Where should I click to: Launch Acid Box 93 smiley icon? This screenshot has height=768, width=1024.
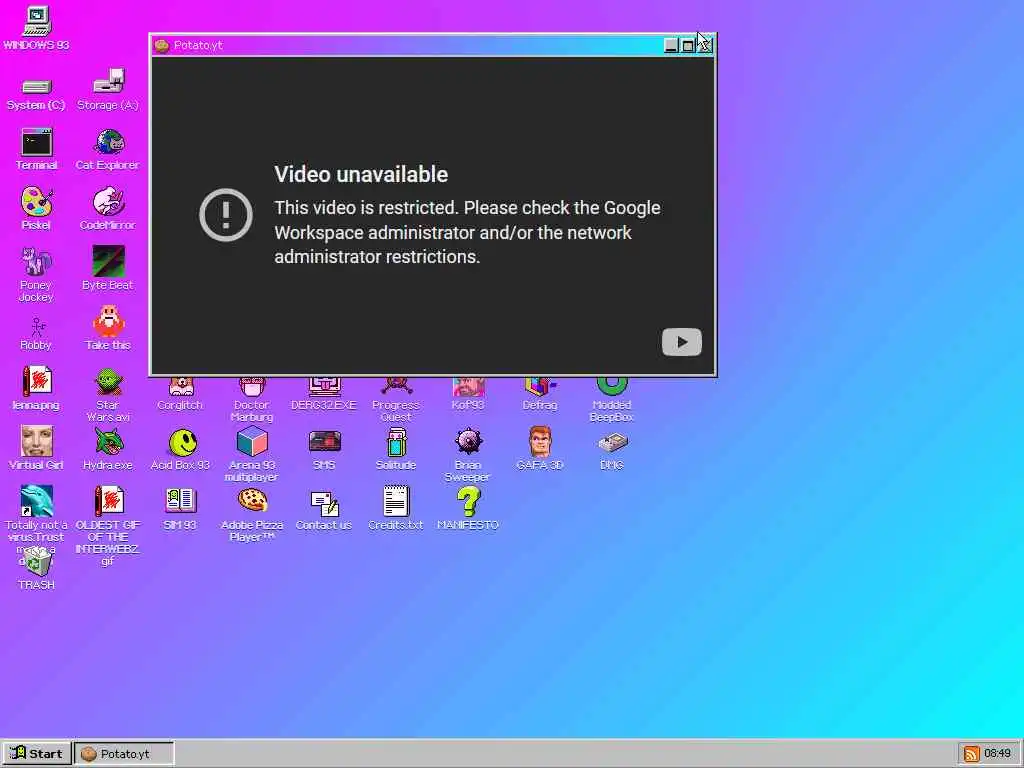[181, 442]
